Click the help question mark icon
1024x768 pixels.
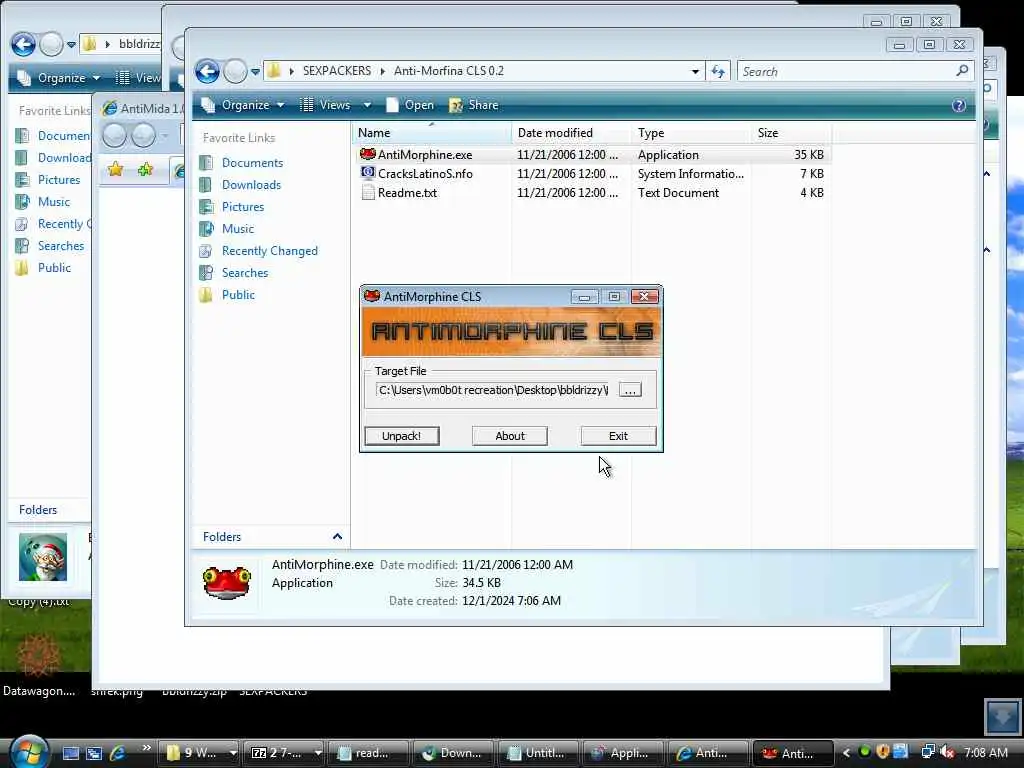click(x=958, y=105)
